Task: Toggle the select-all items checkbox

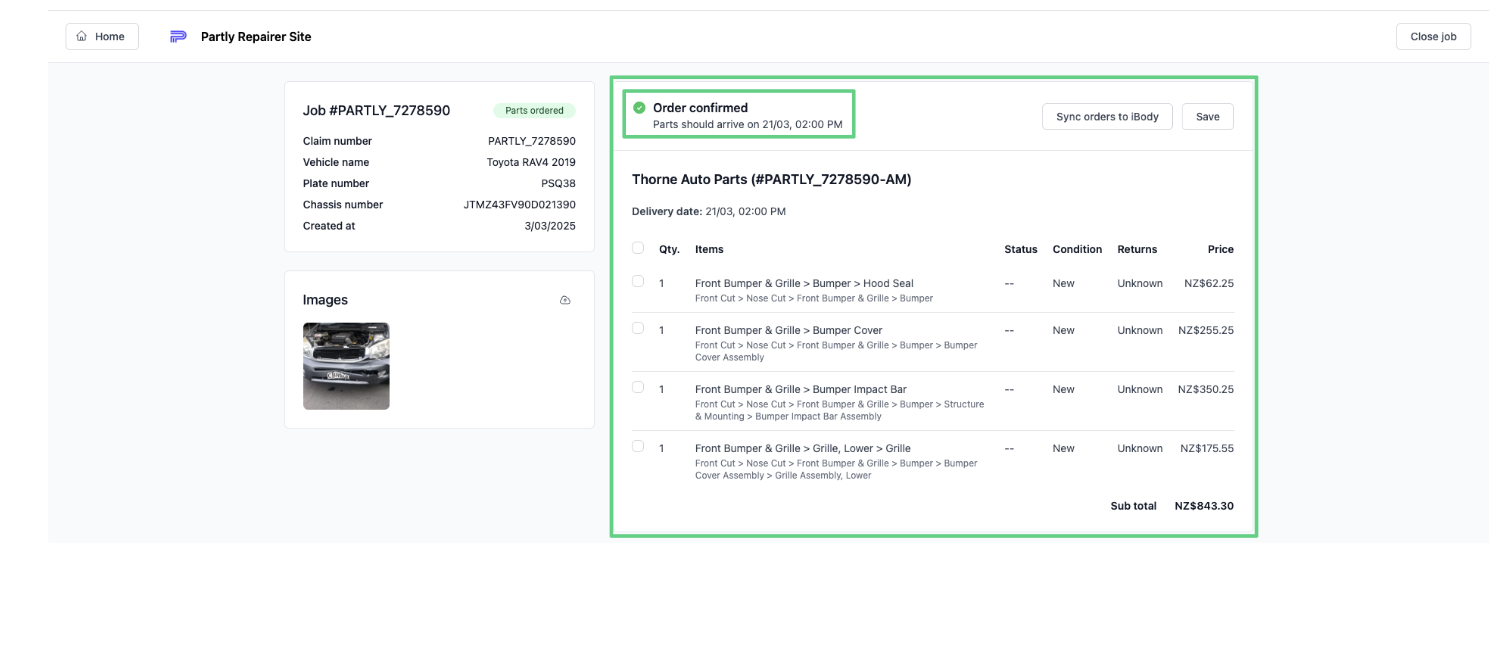Action: click(638, 248)
